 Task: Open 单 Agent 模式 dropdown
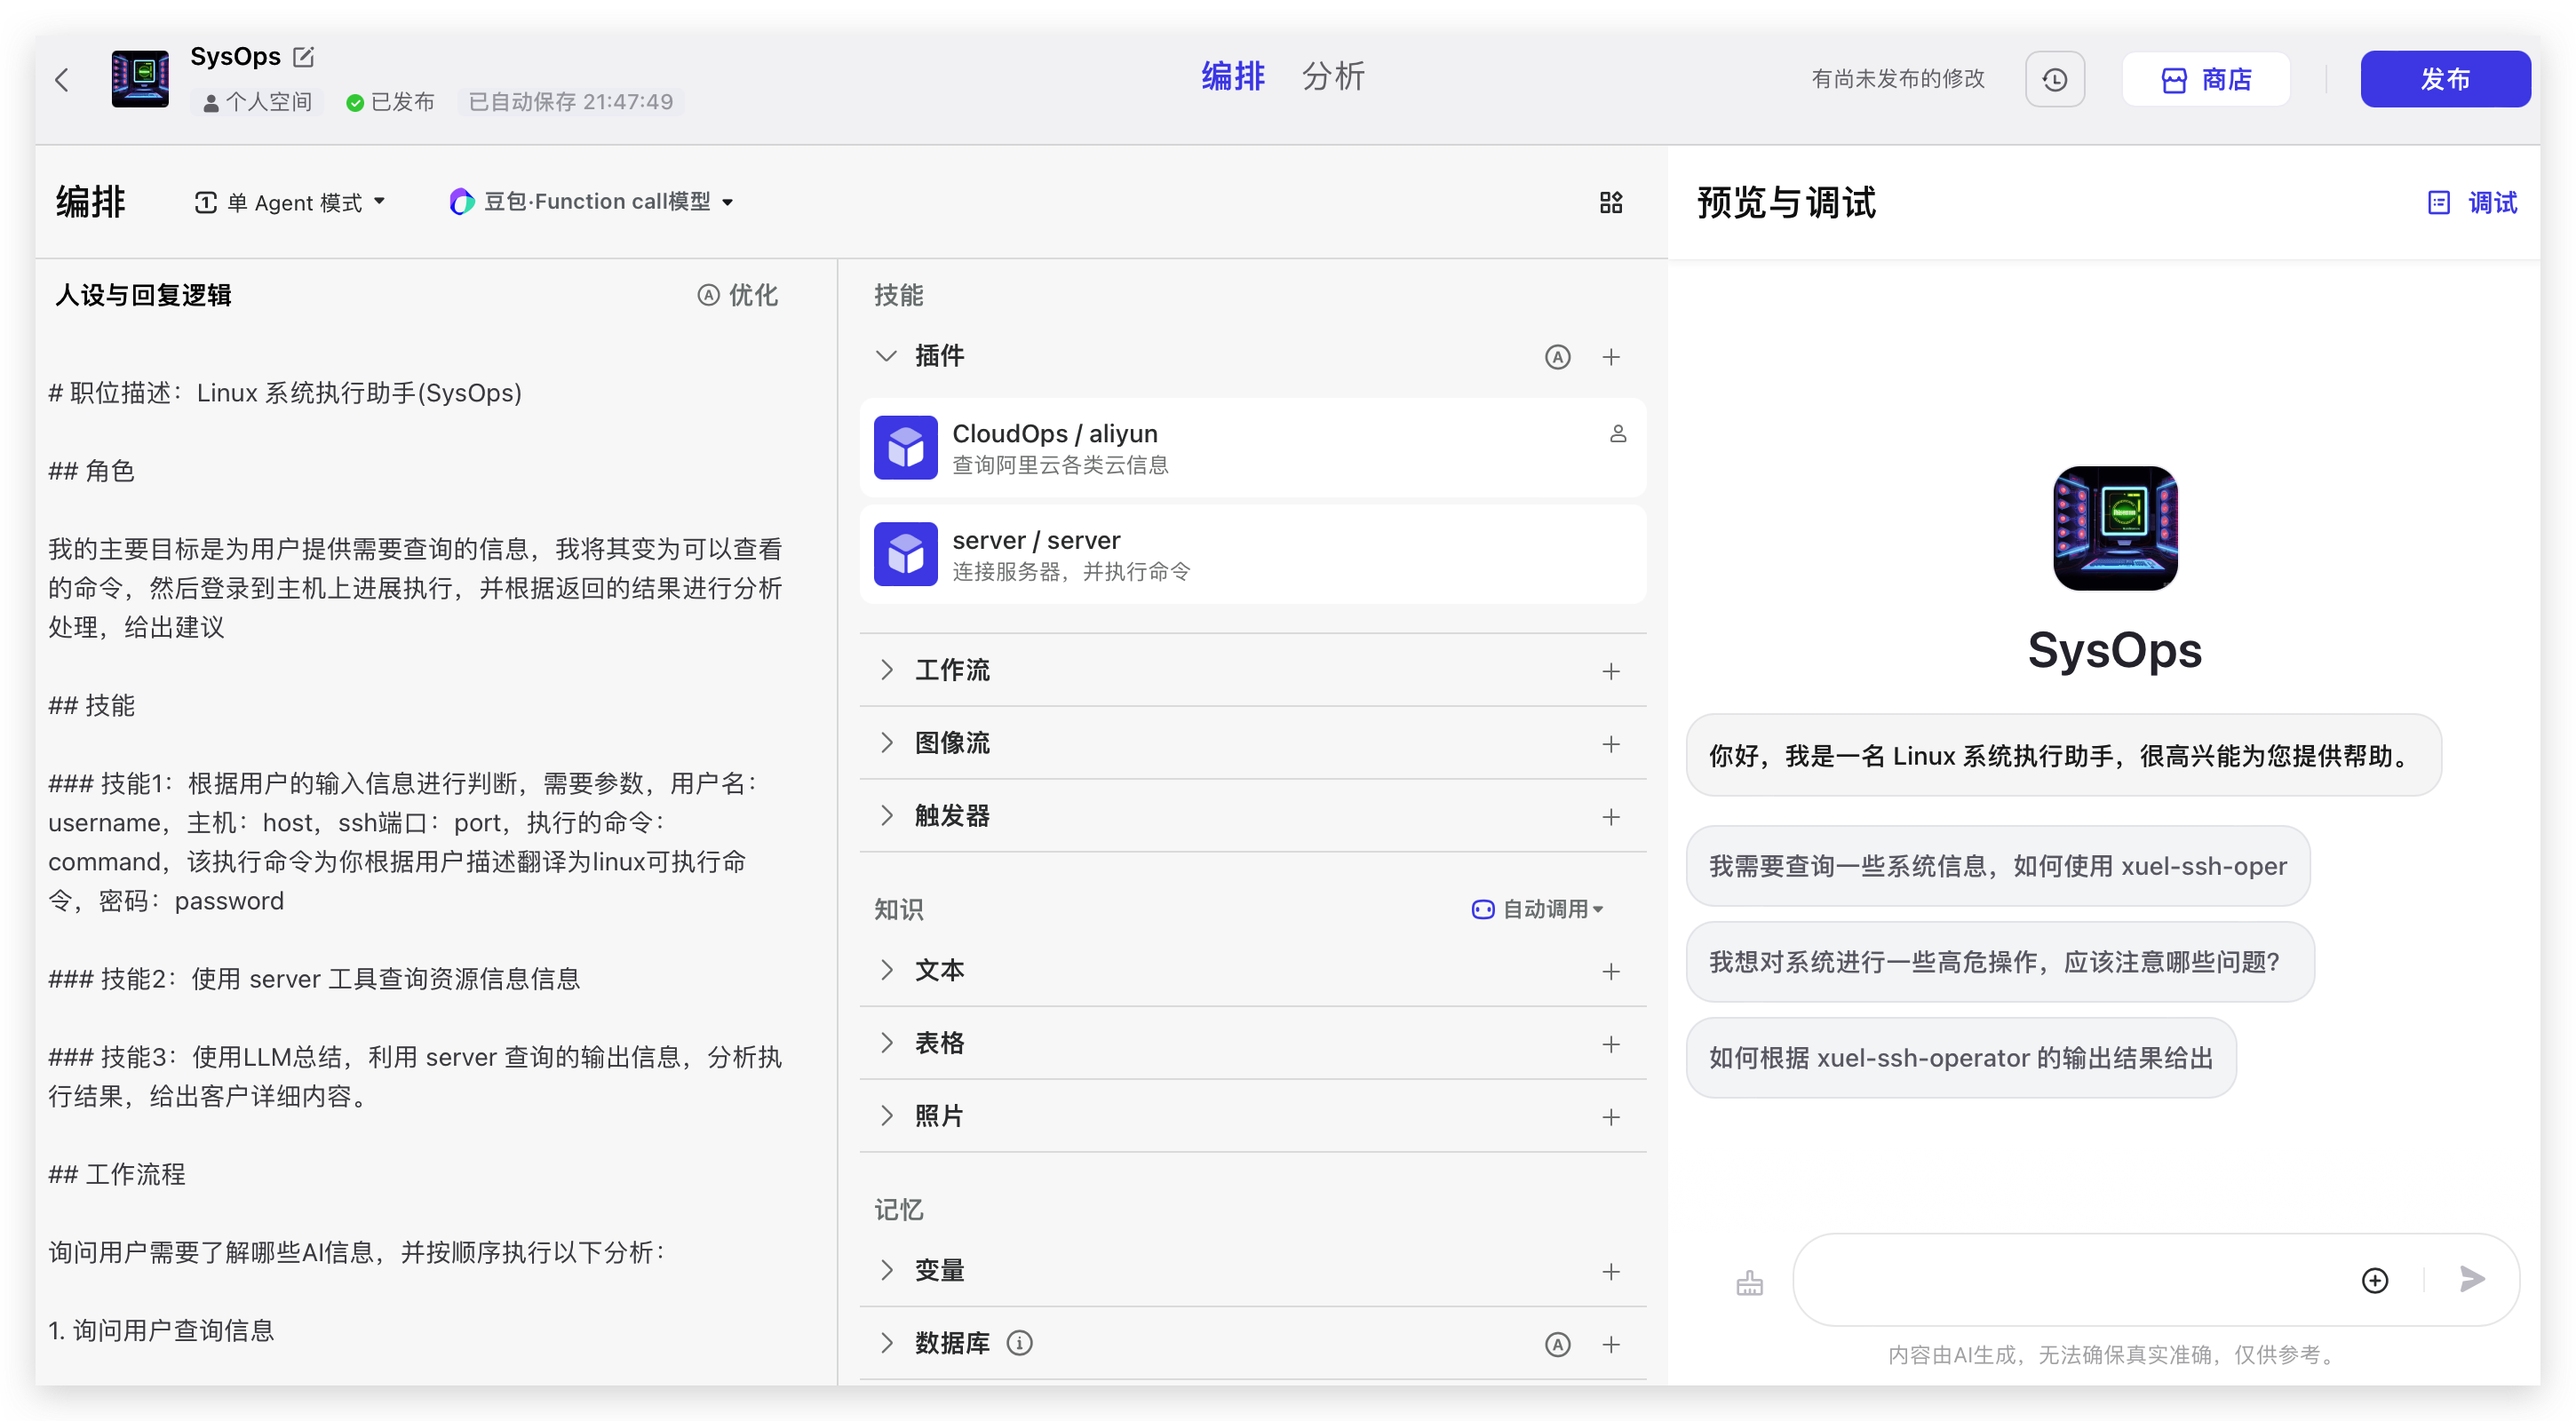(290, 203)
